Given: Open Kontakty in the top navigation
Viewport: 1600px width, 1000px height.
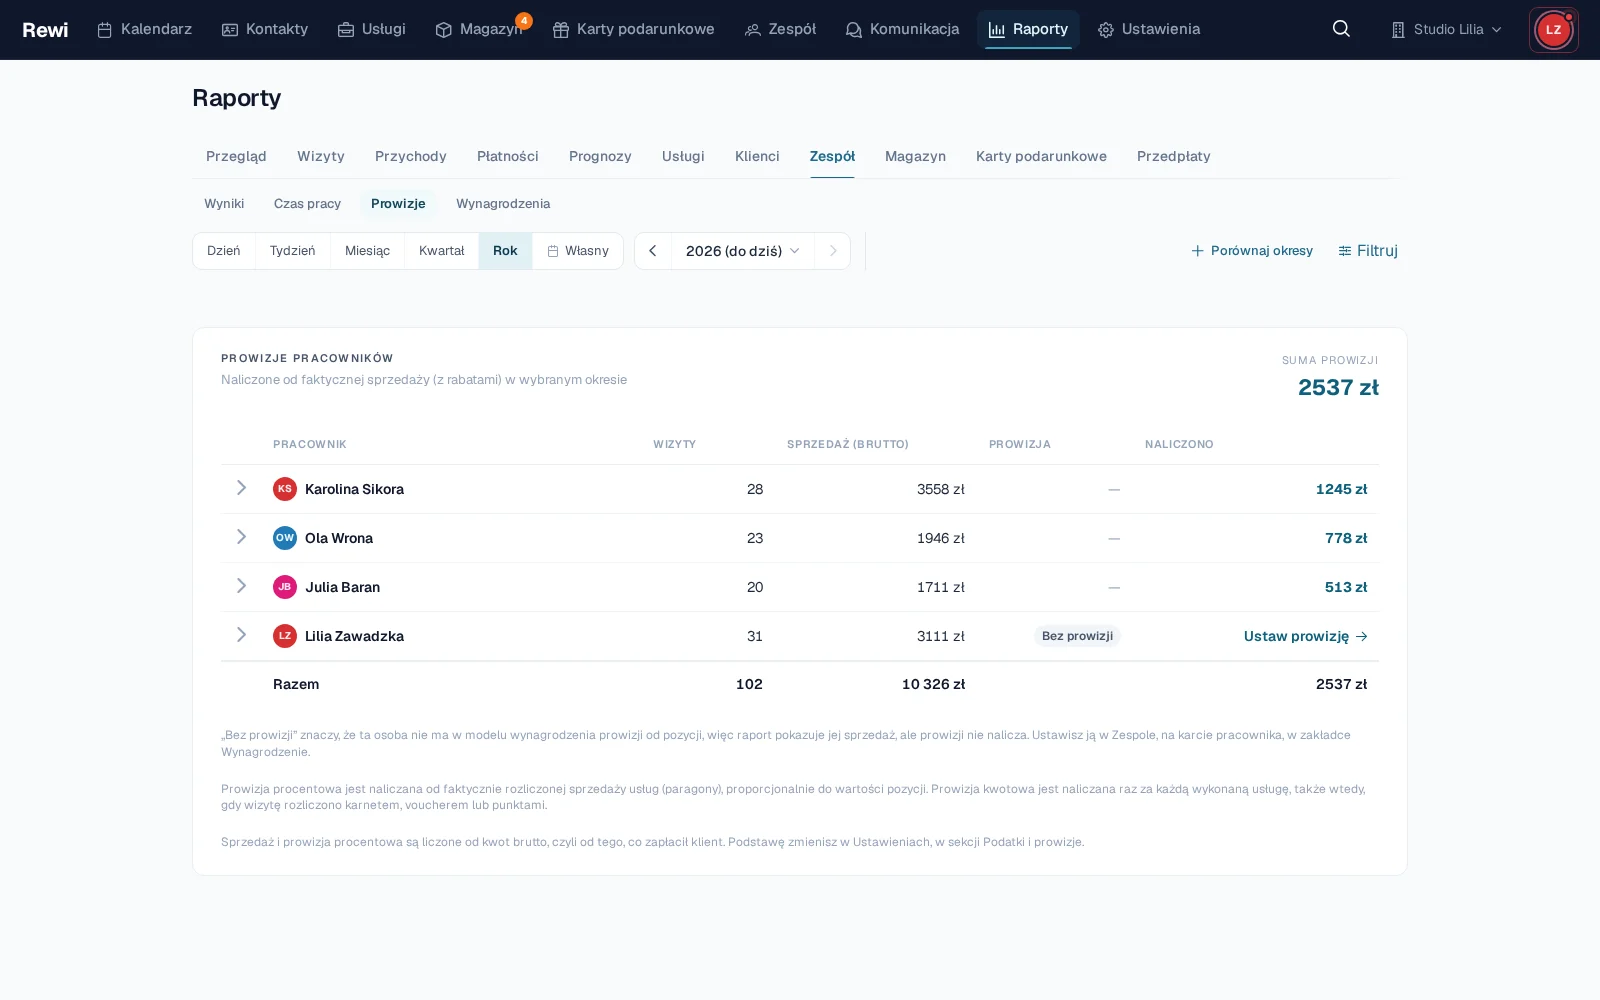Looking at the screenshot, I should (x=265, y=29).
